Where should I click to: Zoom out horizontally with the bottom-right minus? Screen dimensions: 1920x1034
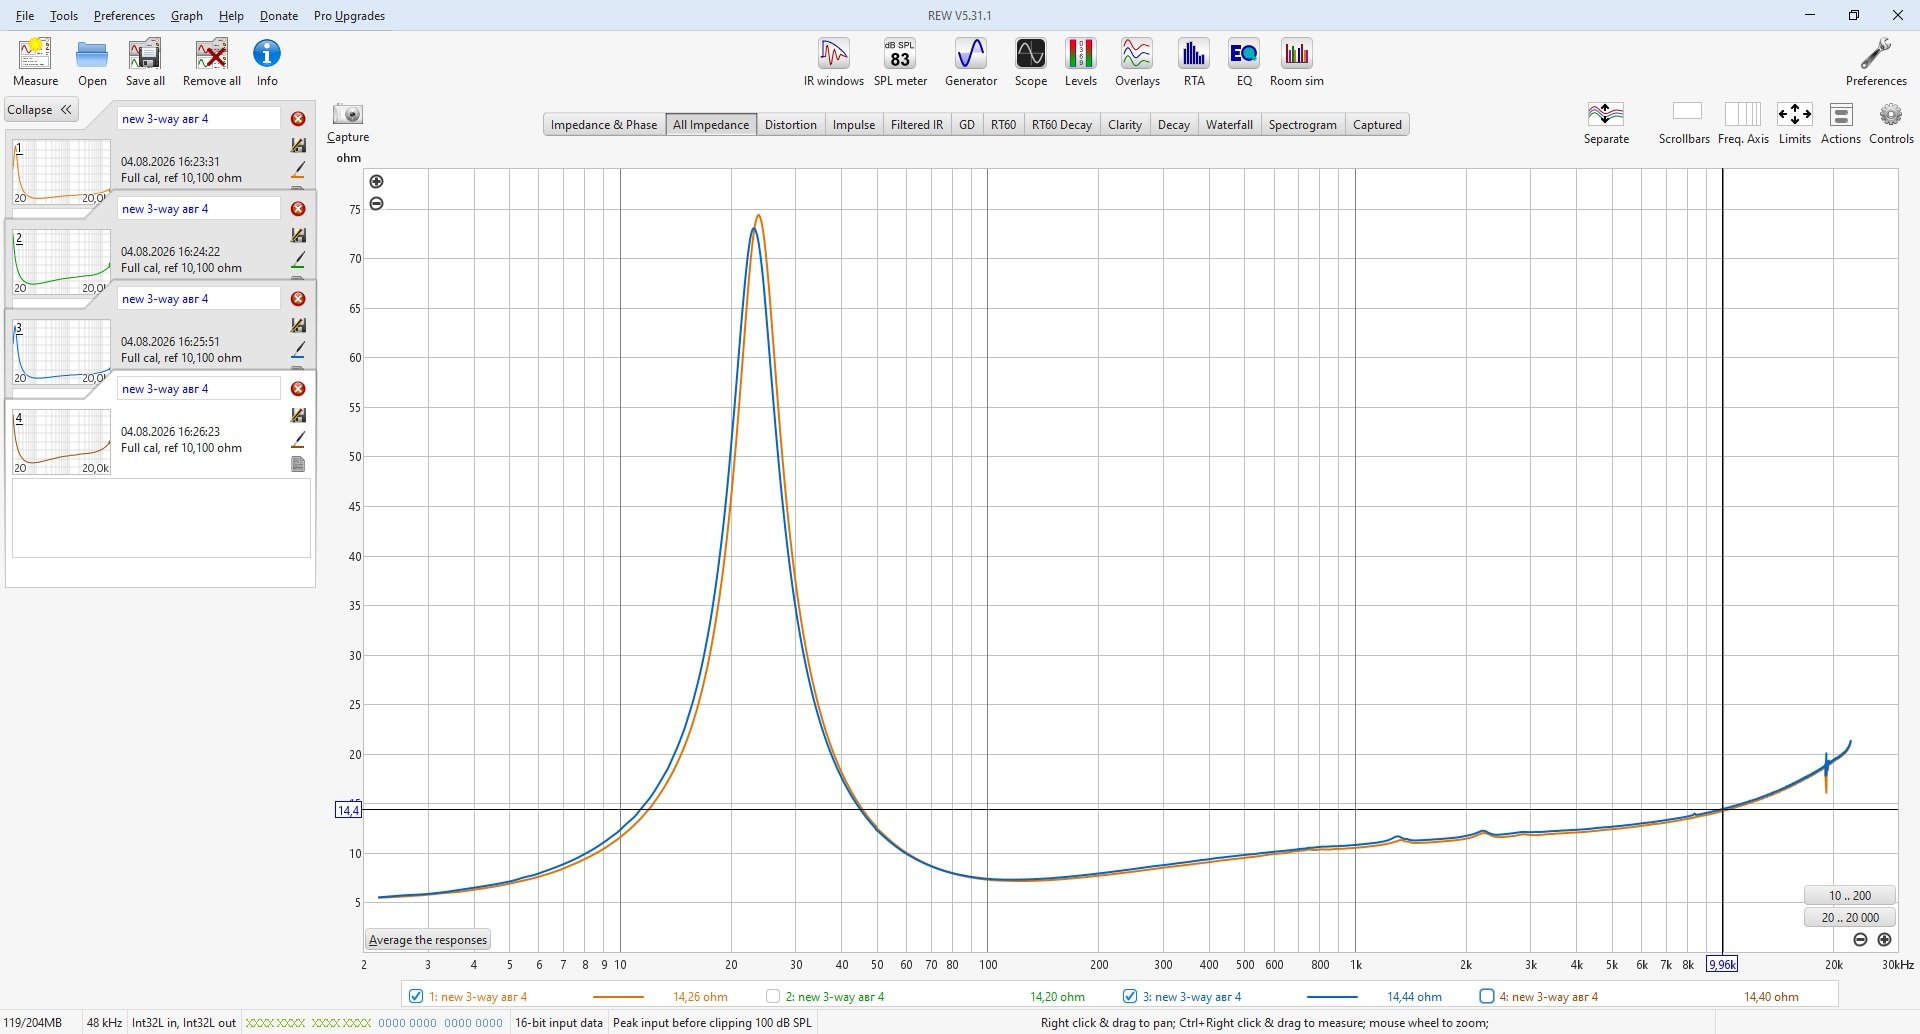(1860, 939)
